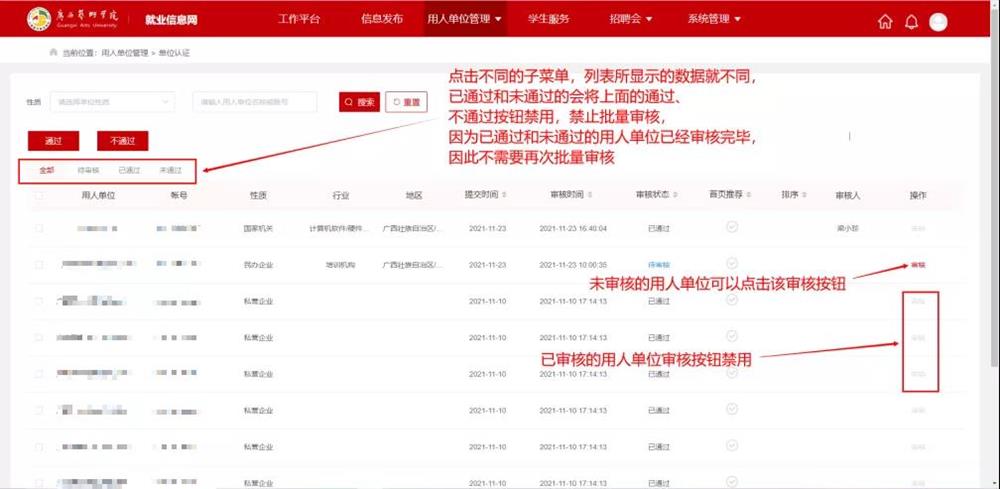Select the checkbox for the 民办企业 row
Viewport: 1000px width, 489px height.
pos(39,265)
